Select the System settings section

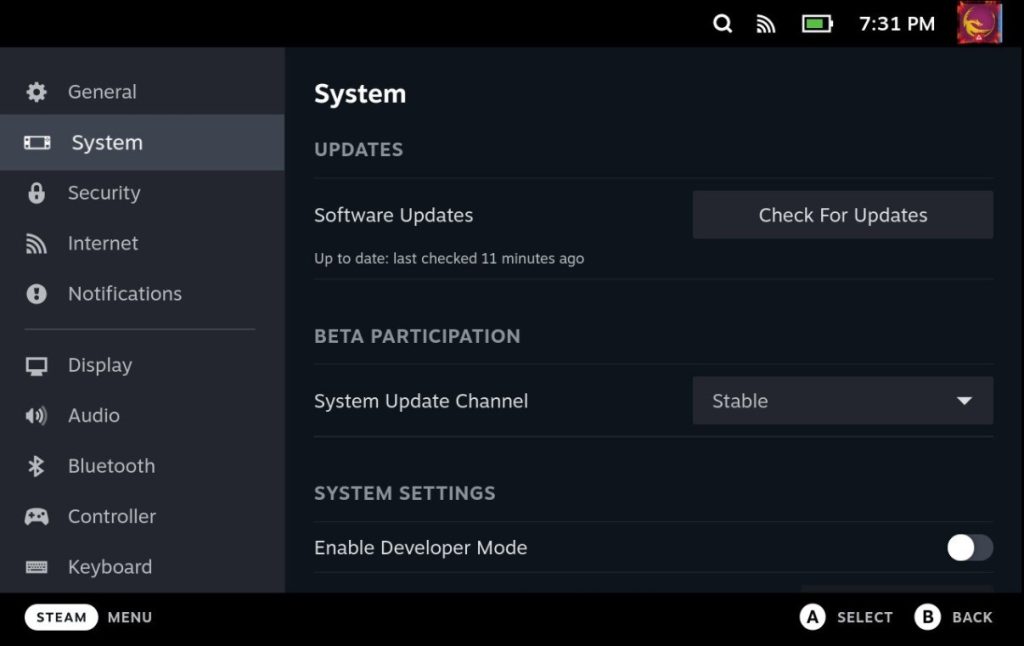(x=142, y=142)
